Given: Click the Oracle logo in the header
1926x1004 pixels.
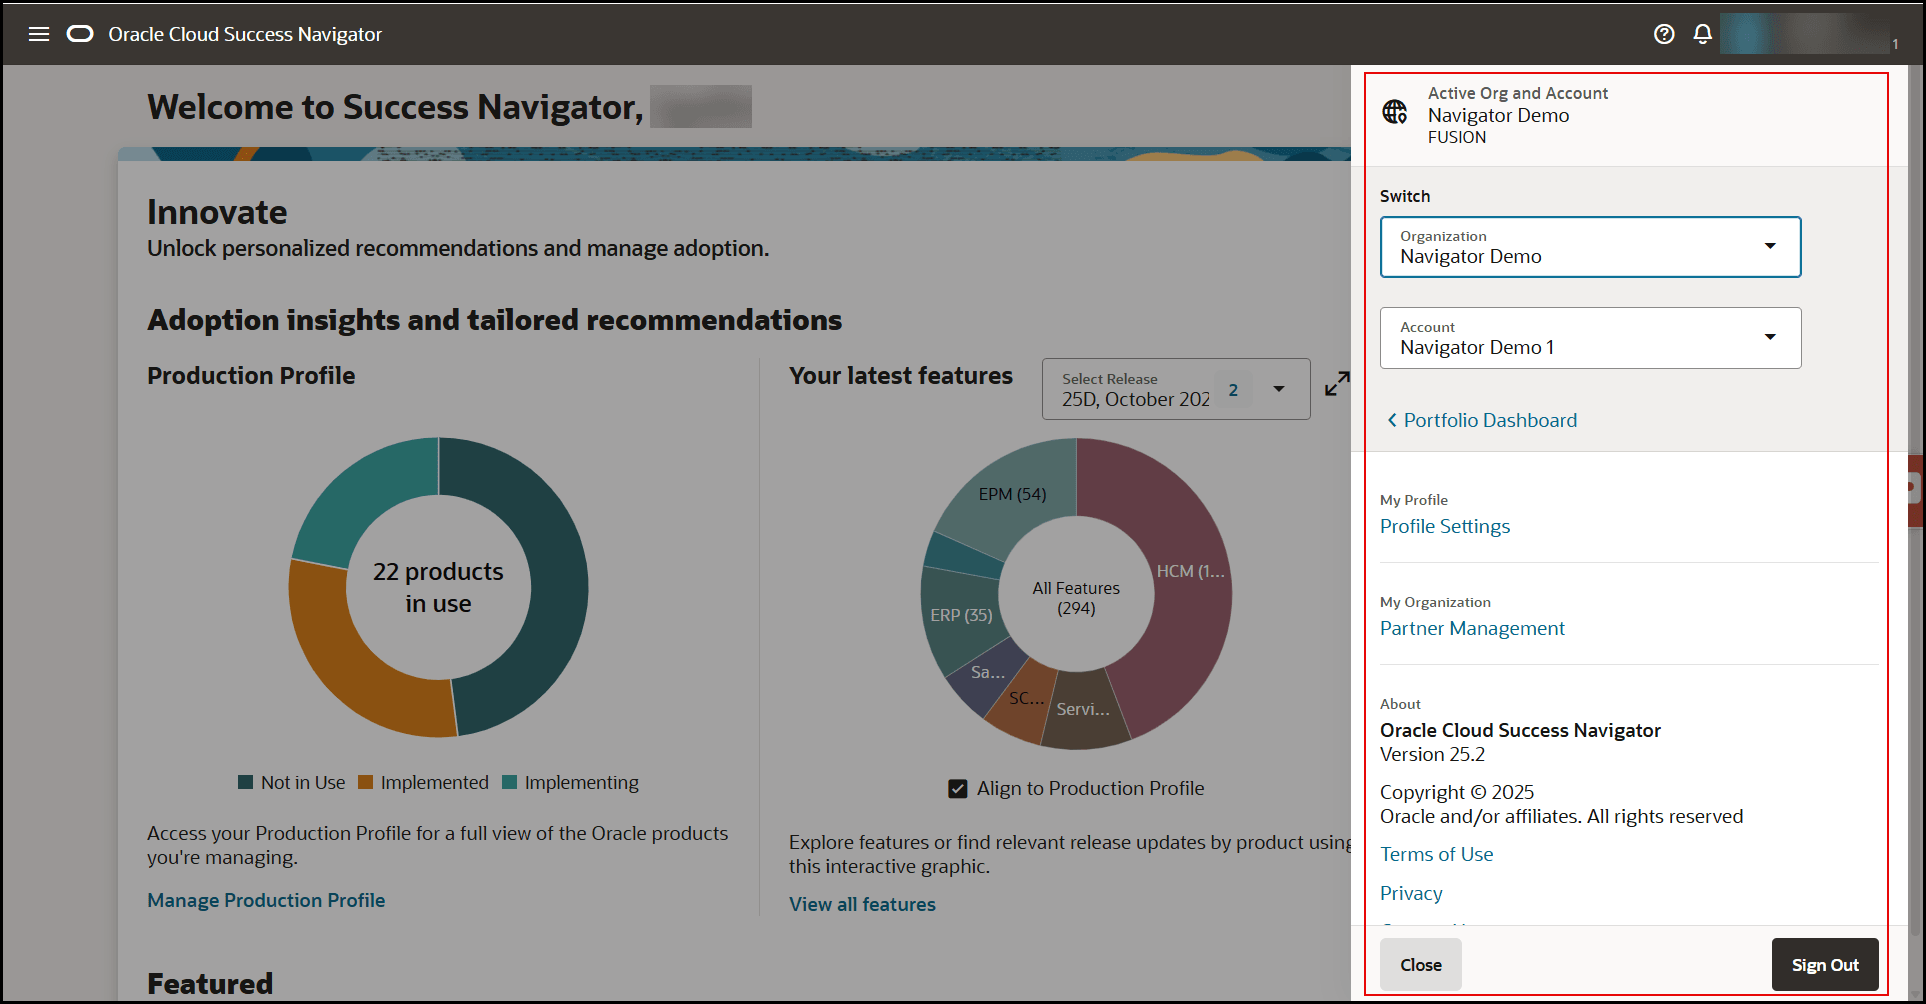Looking at the screenshot, I should pos(80,34).
